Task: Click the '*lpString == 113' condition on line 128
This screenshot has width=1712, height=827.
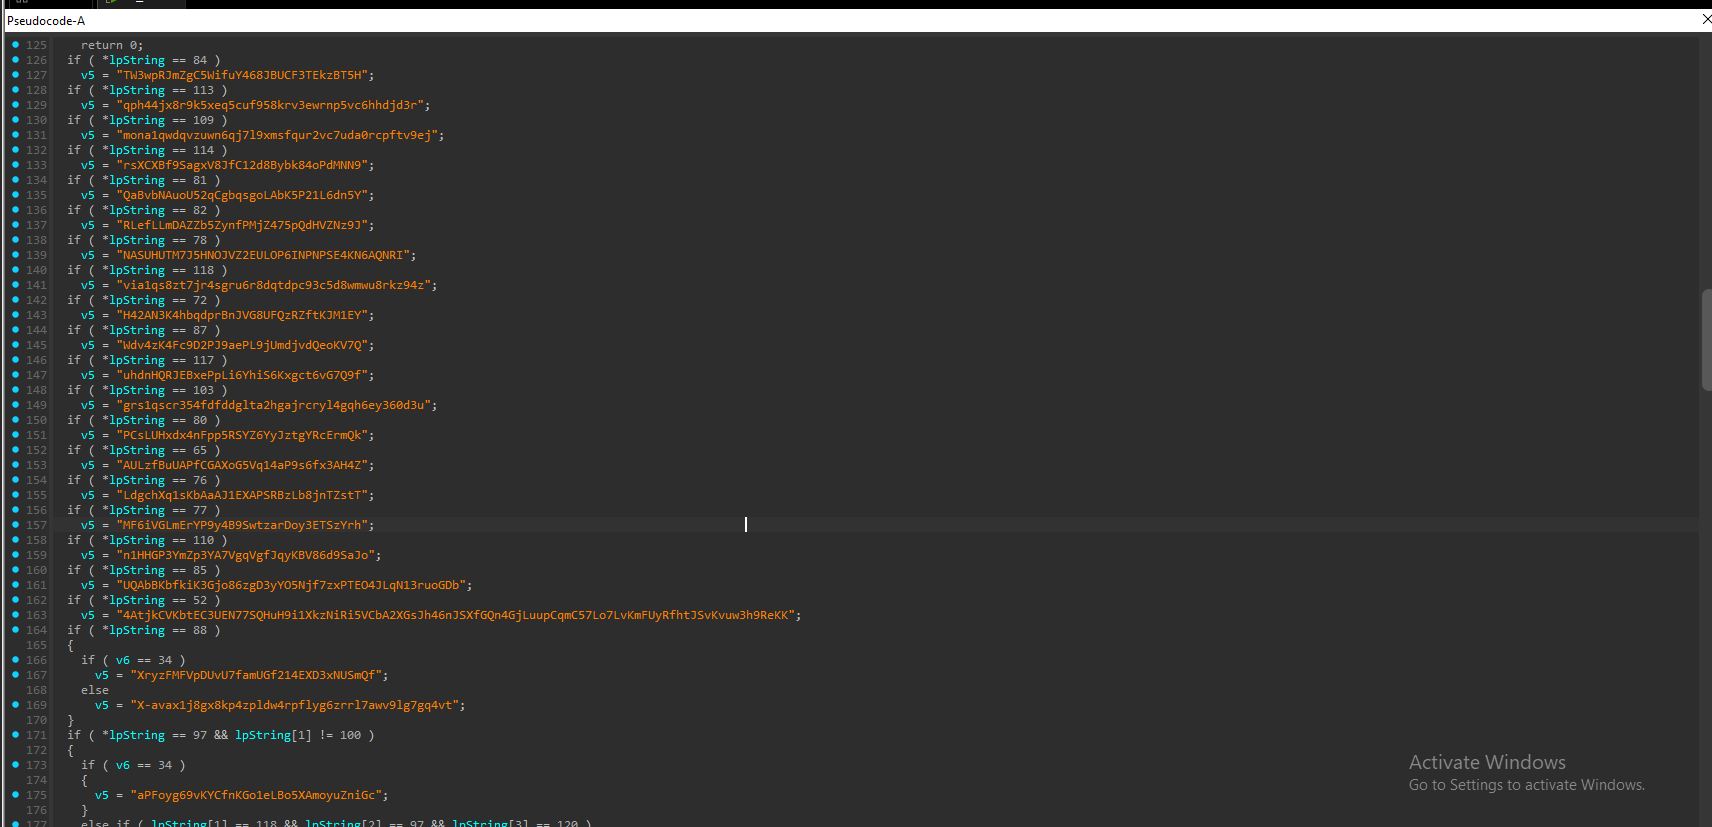Action: click(x=158, y=90)
